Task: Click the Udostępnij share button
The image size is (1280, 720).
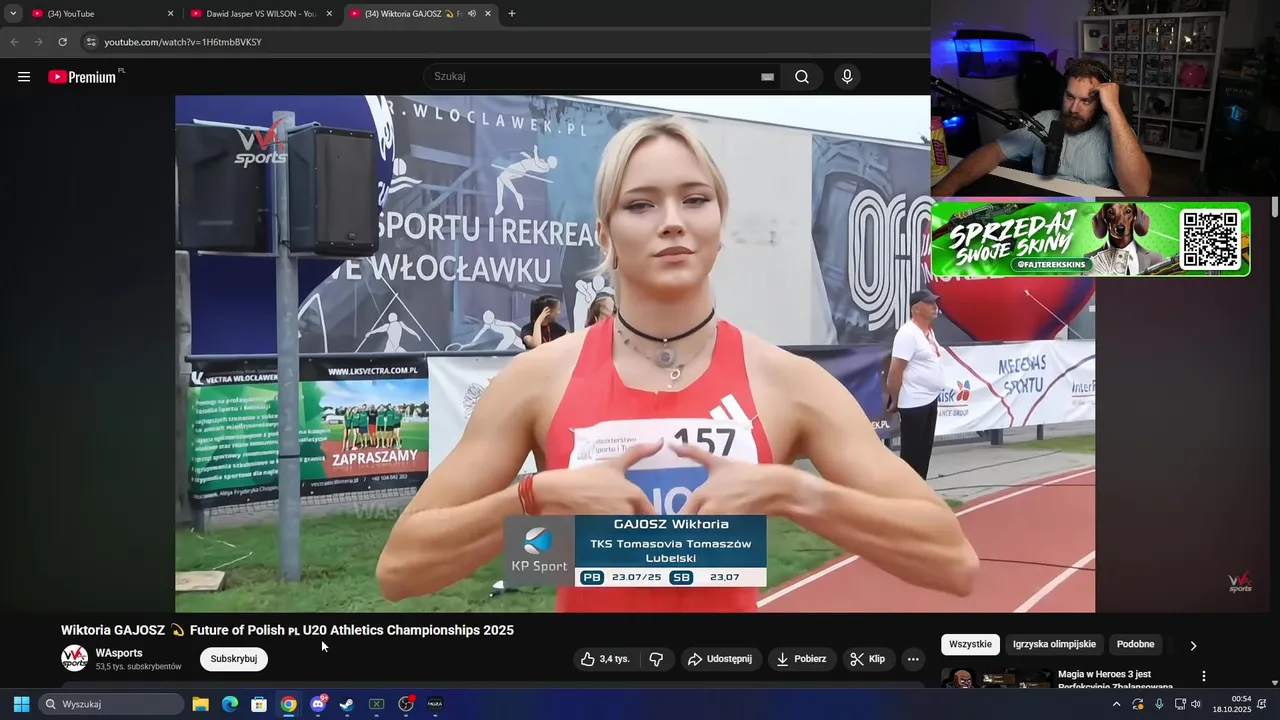Action: pyautogui.click(x=721, y=659)
